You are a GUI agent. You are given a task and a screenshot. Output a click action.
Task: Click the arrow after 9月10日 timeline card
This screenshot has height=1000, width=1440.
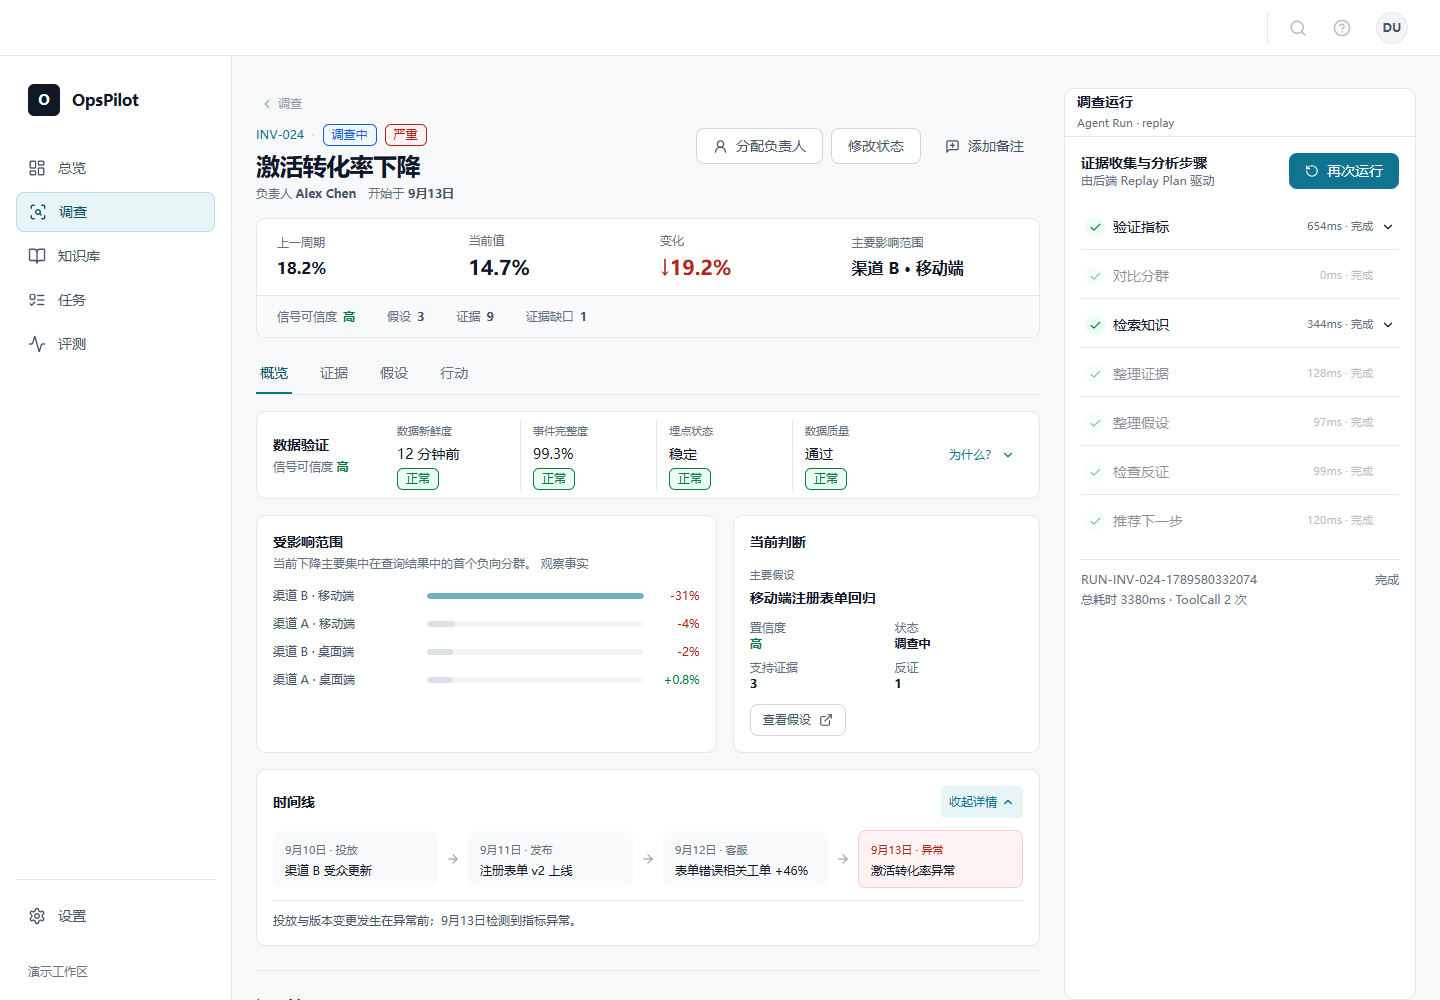click(x=453, y=859)
